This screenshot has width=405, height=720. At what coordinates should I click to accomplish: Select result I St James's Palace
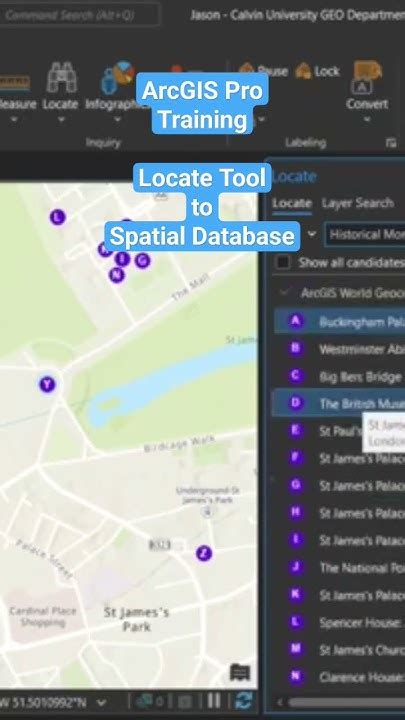339,540
